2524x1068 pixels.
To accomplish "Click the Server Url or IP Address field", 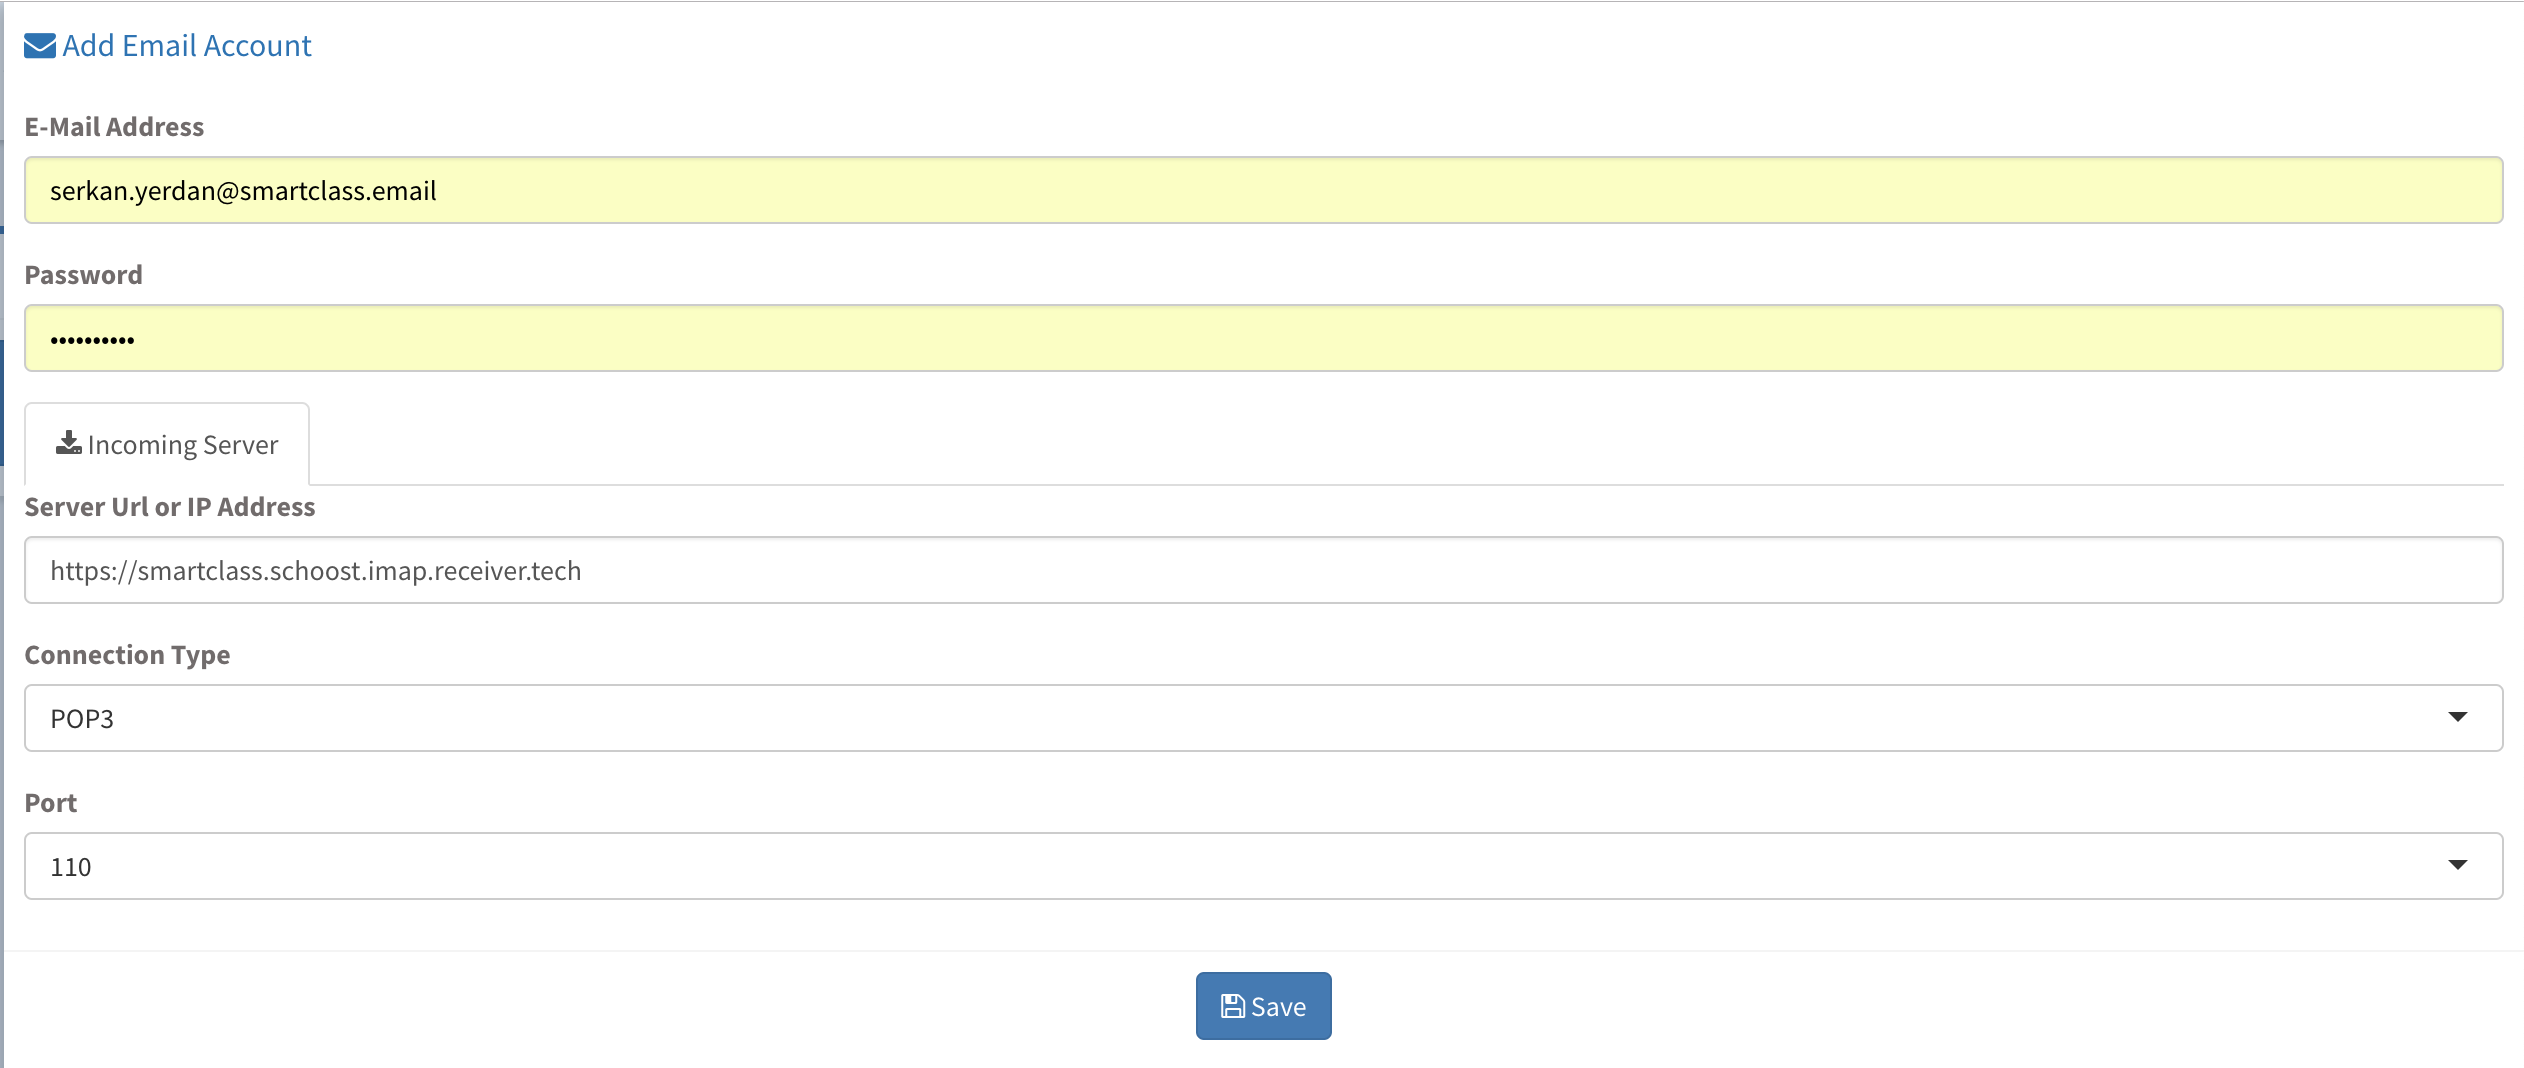I will 1264,570.
